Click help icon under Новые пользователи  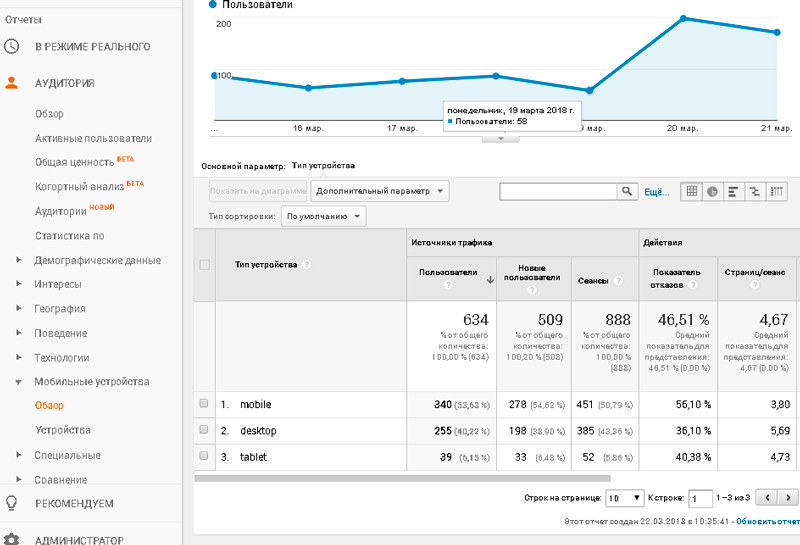pyautogui.click(x=532, y=290)
